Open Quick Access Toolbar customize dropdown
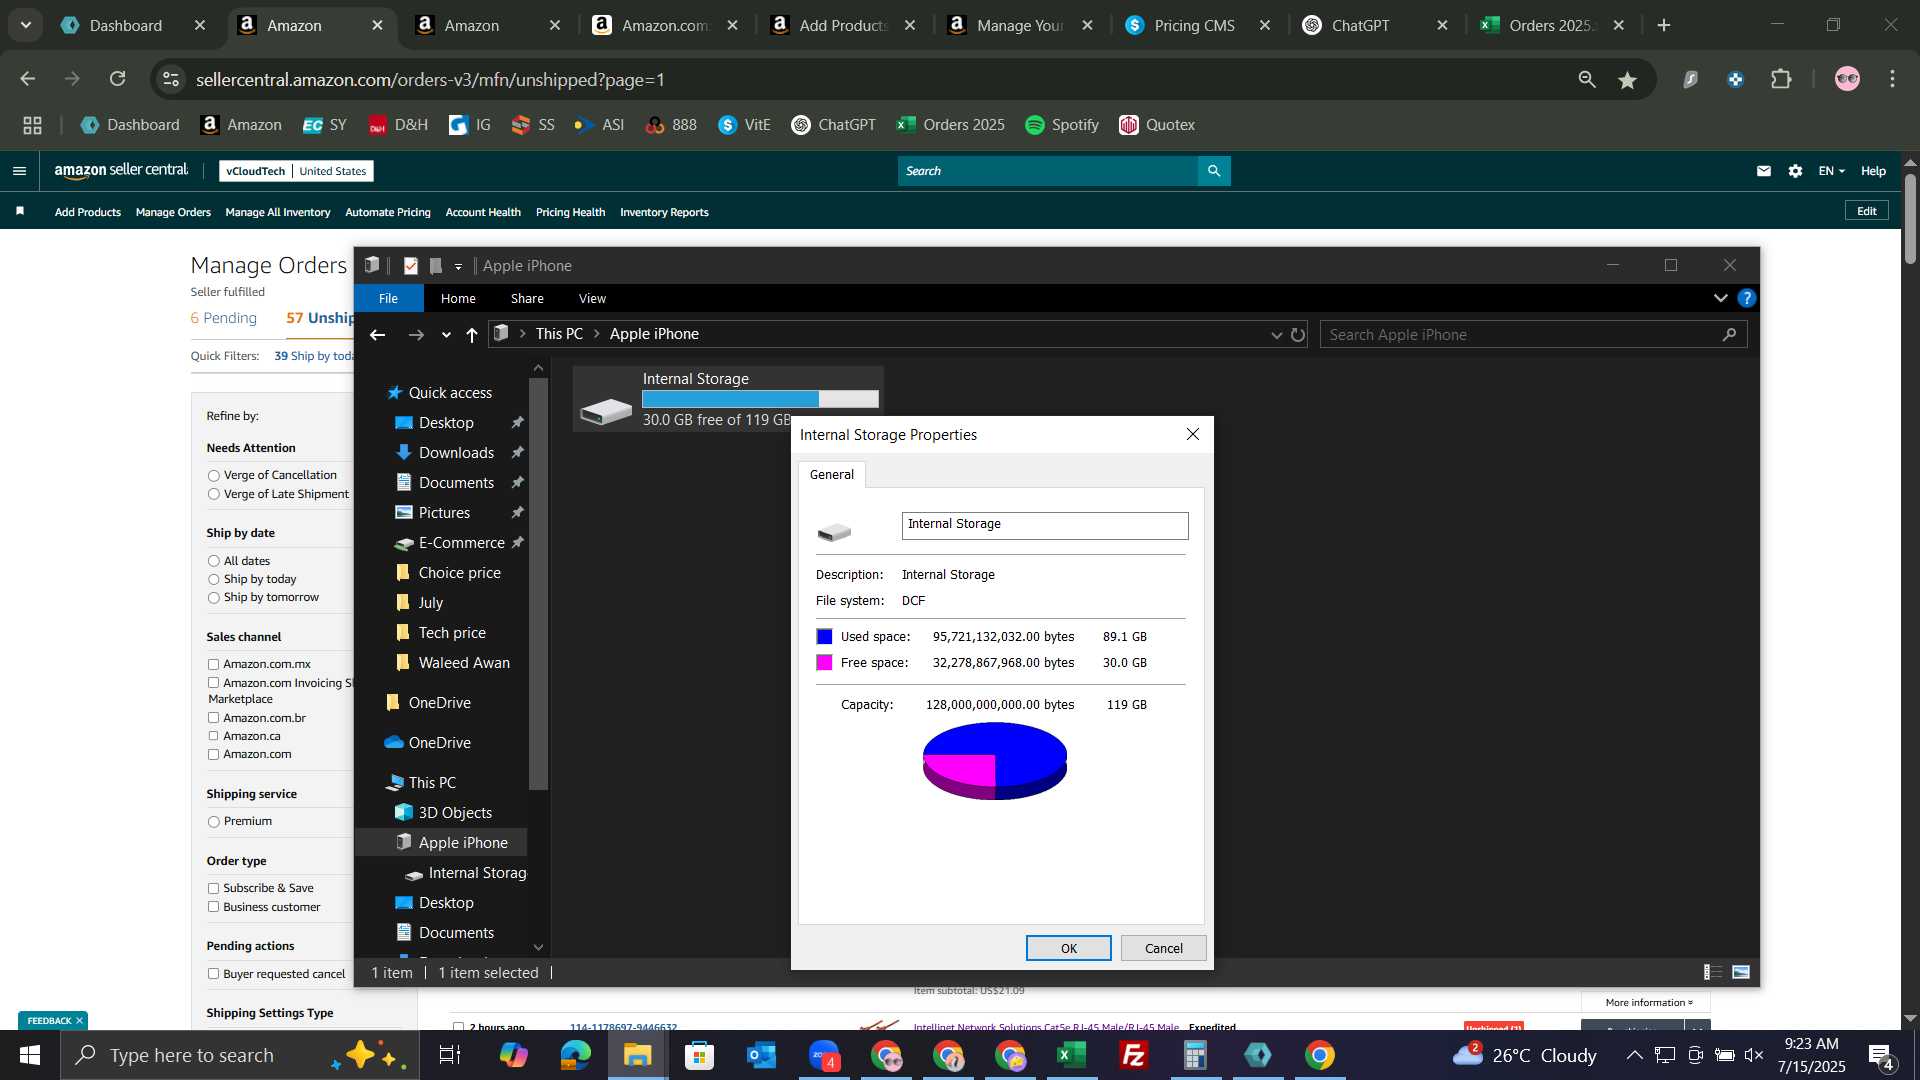This screenshot has width=1920, height=1080. coord(458,266)
